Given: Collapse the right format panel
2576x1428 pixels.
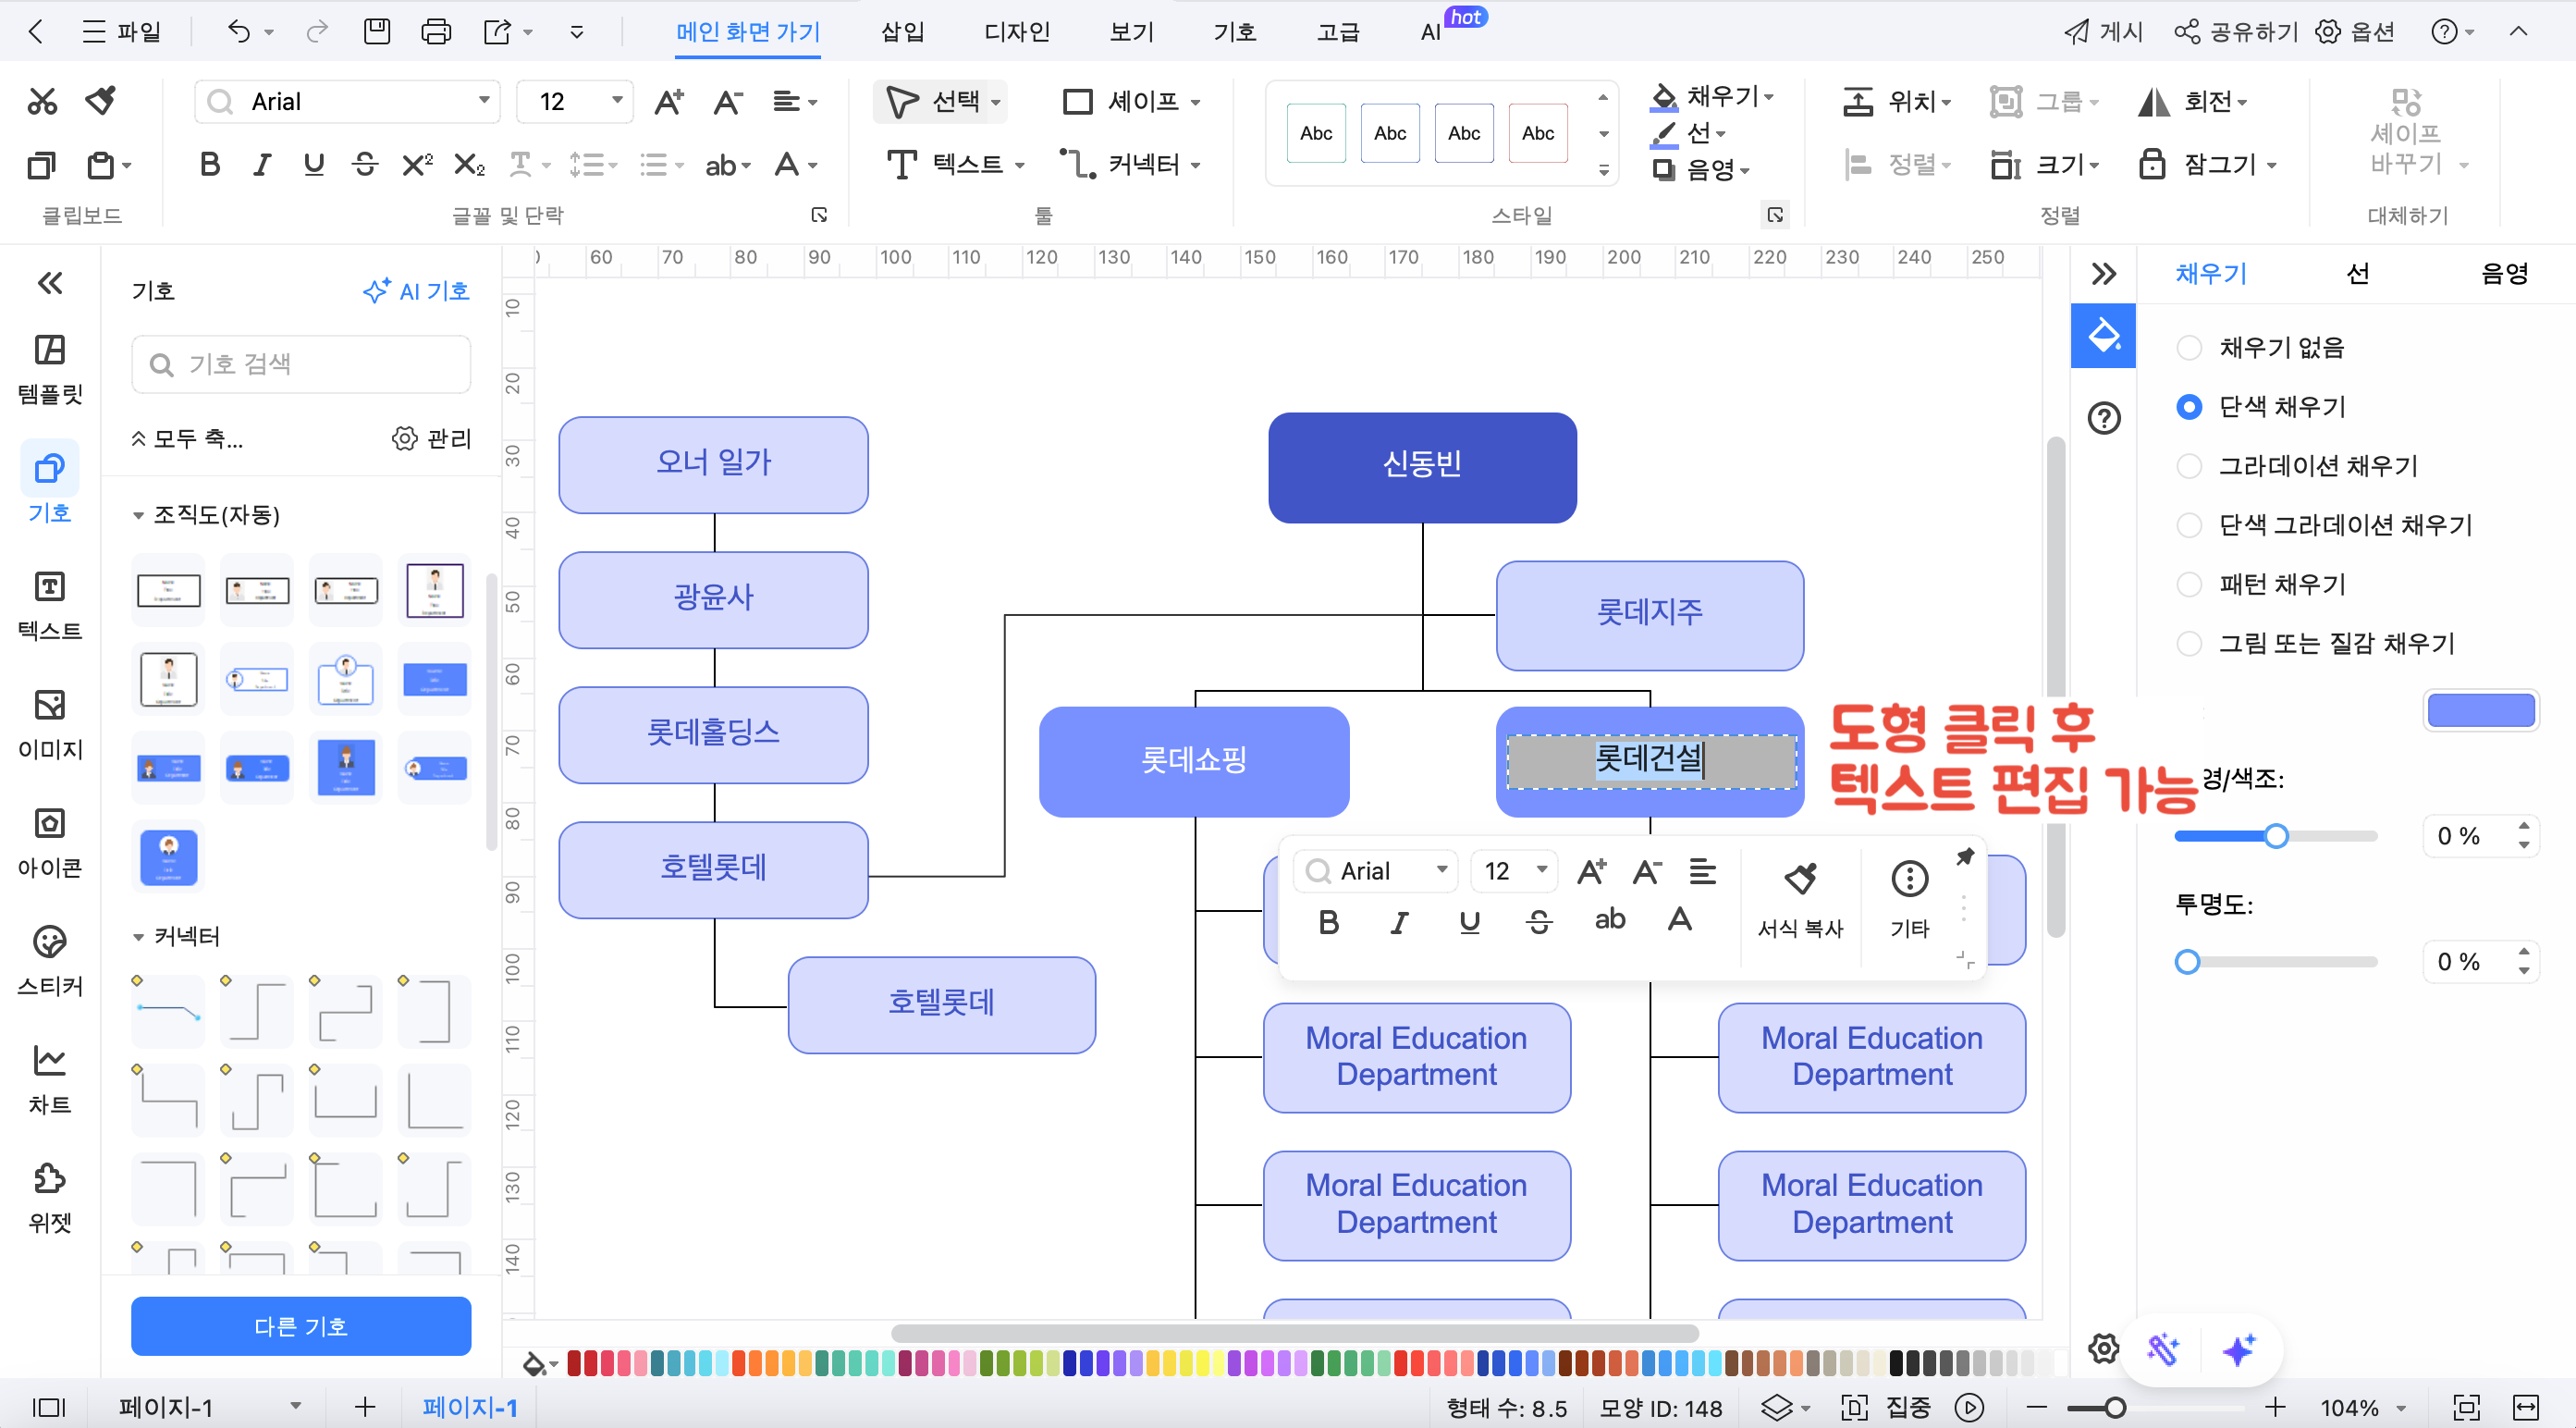Looking at the screenshot, I should tap(2103, 274).
